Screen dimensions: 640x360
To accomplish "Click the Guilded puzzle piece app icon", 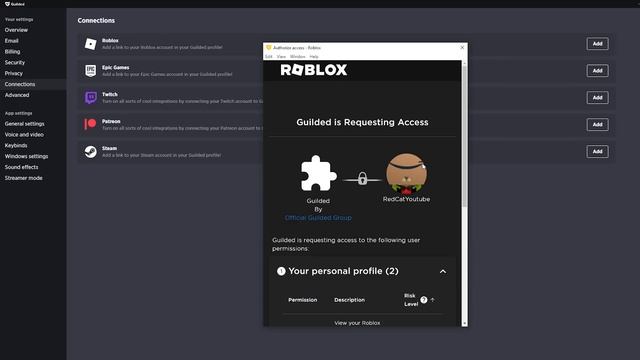I will [318, 173].
